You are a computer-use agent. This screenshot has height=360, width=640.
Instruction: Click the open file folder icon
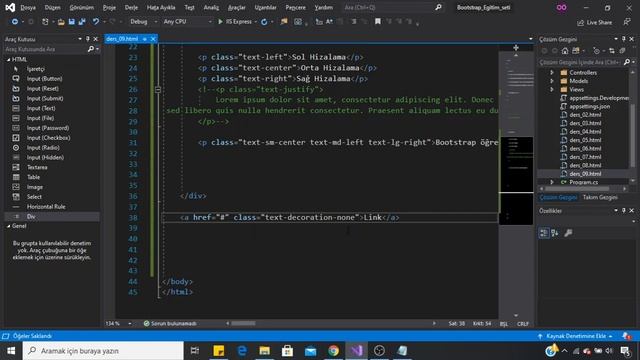(x=61, y=22)
